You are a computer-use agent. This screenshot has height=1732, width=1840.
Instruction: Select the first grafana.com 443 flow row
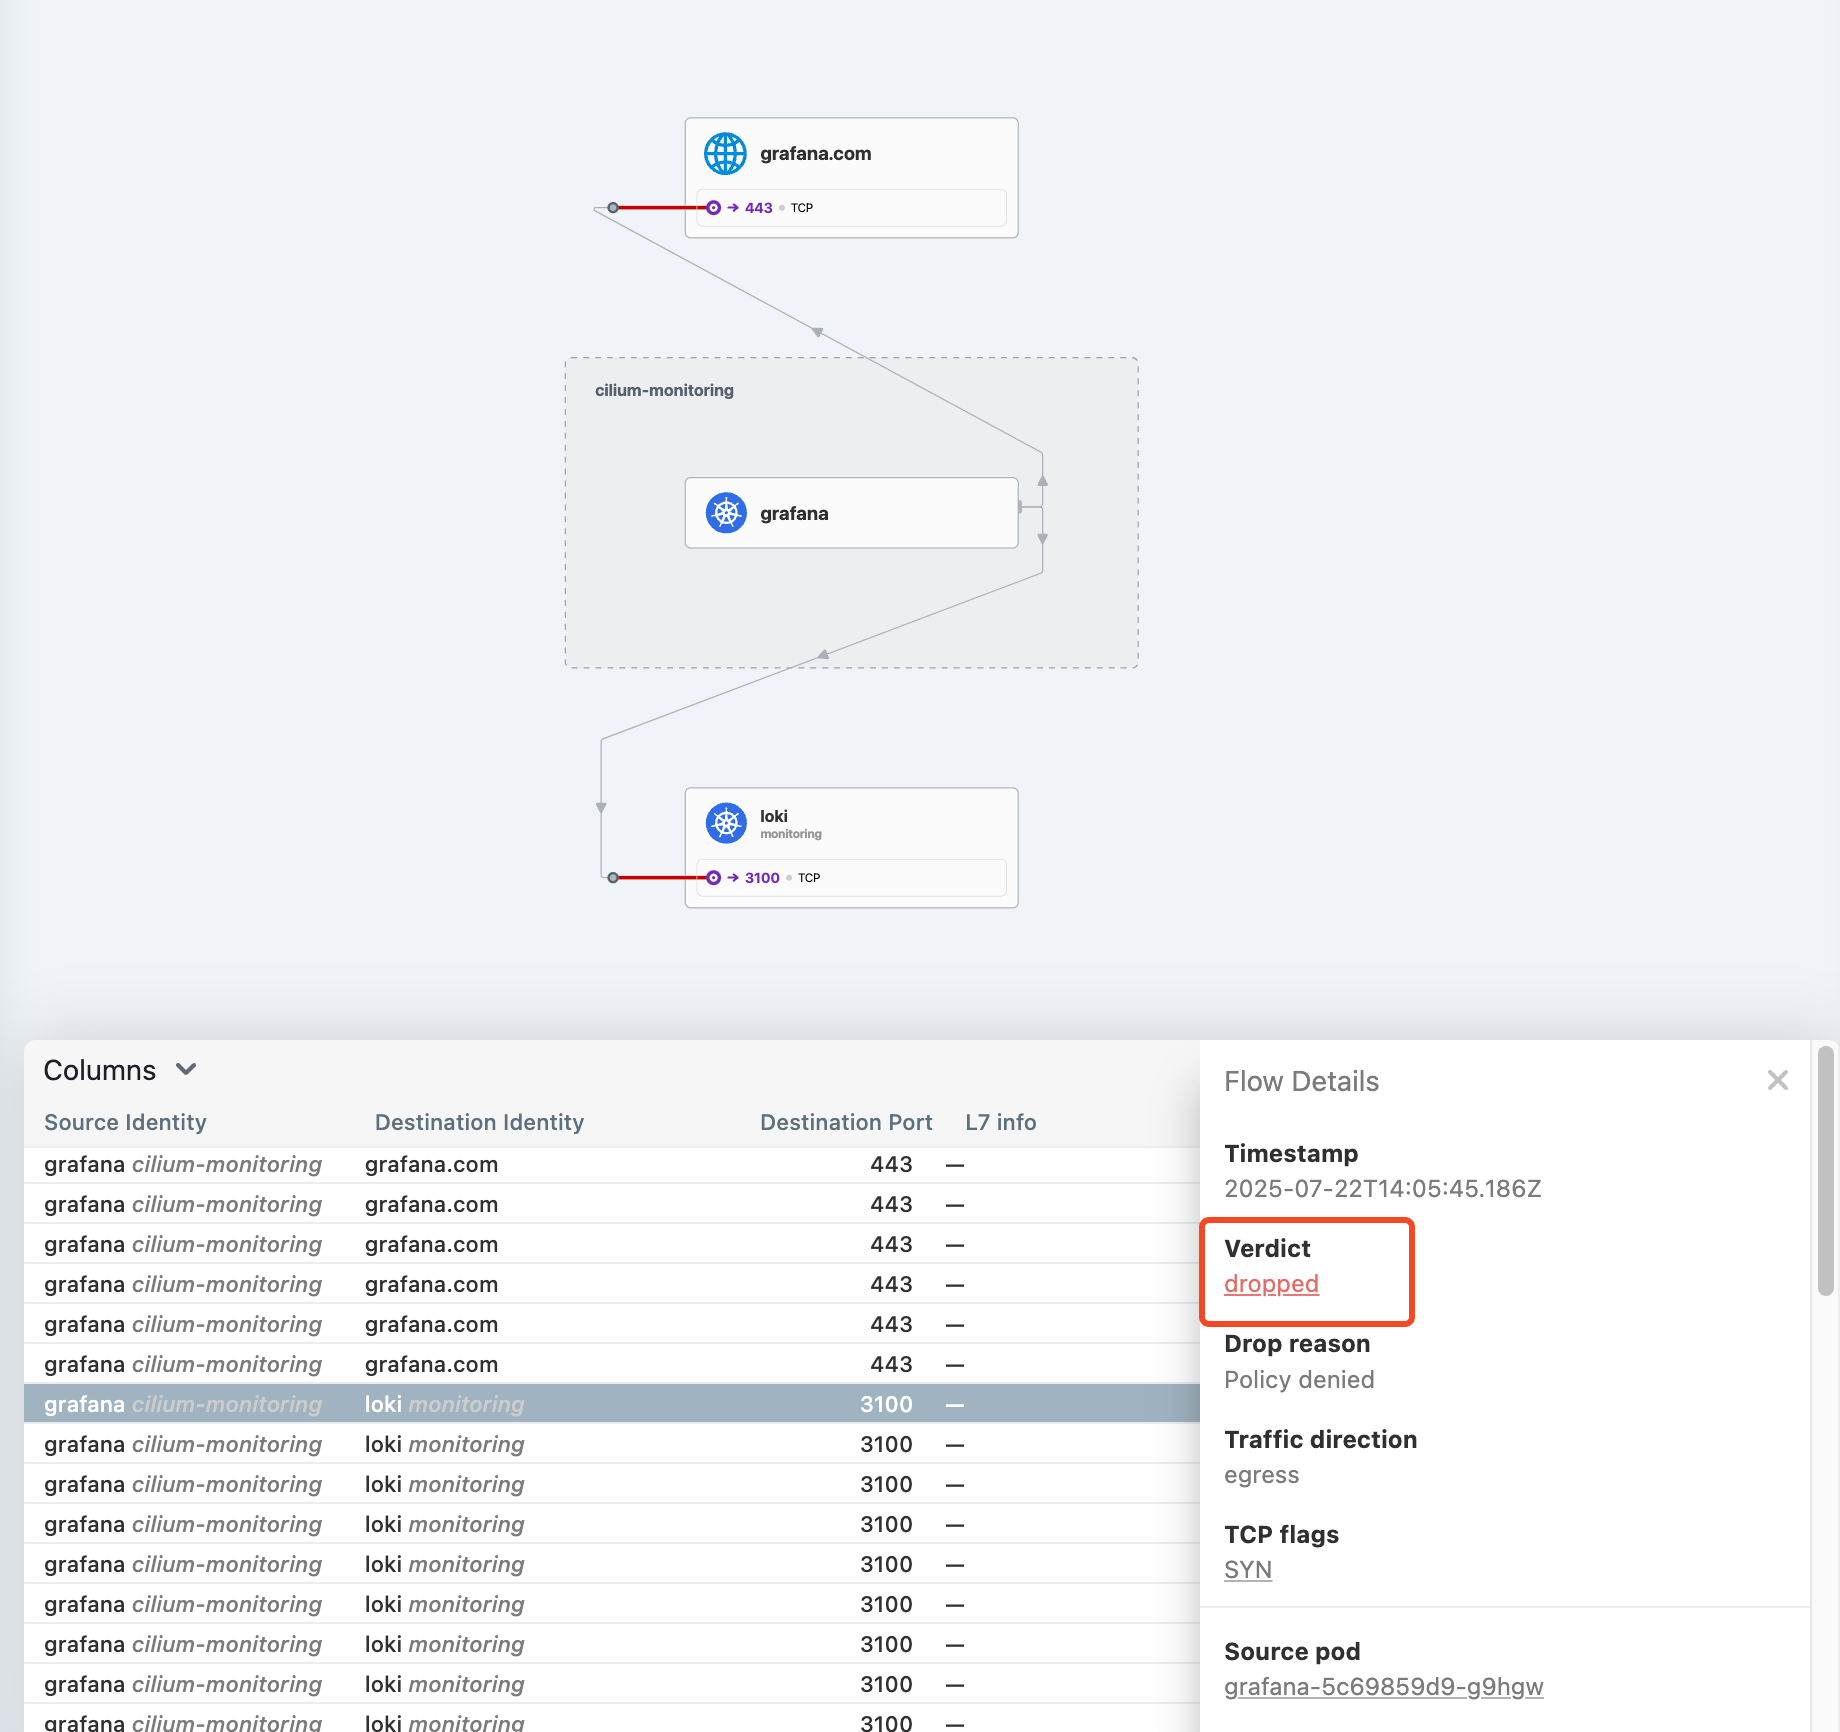[611, 1164]
